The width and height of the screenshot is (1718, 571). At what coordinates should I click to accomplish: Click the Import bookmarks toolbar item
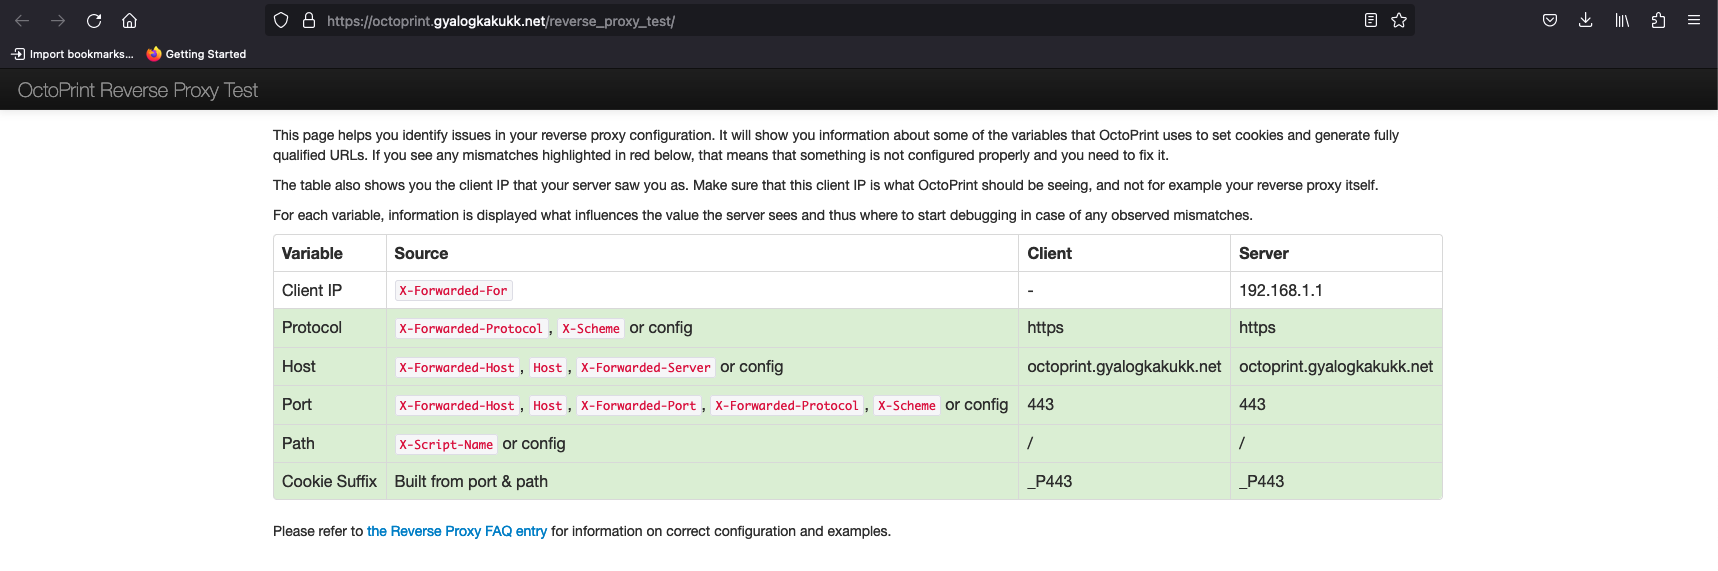72,54
